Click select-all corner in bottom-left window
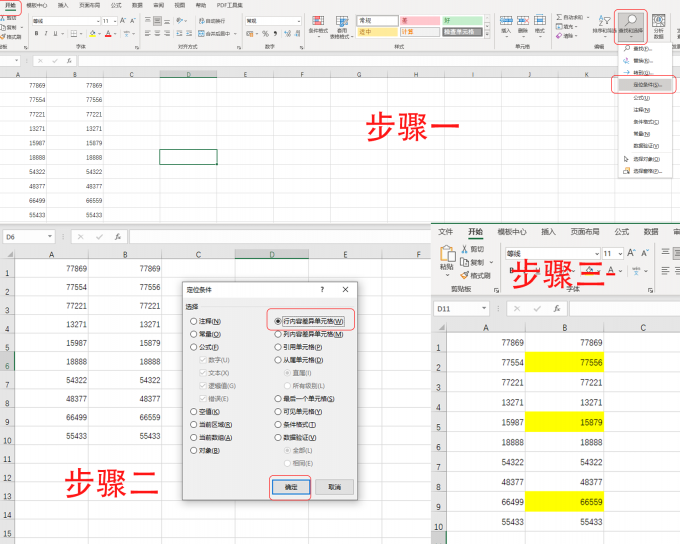 (8, 255)
